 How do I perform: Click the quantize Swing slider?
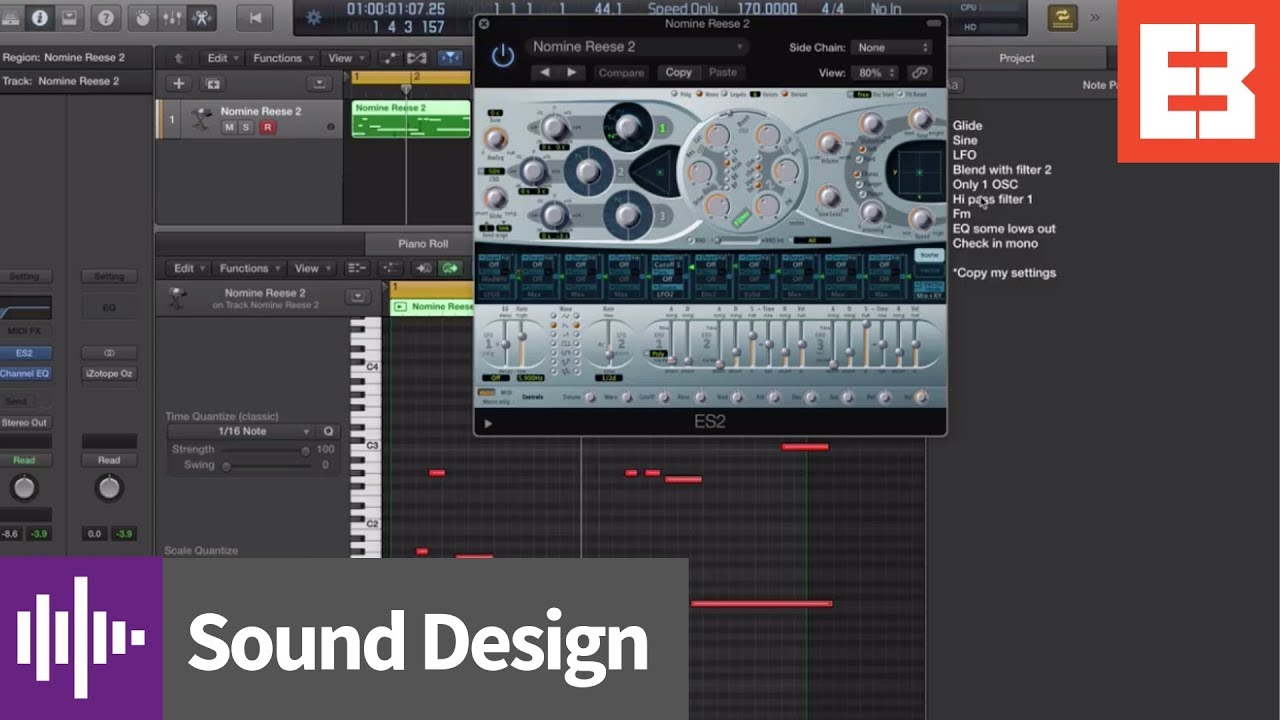point(265,465)
